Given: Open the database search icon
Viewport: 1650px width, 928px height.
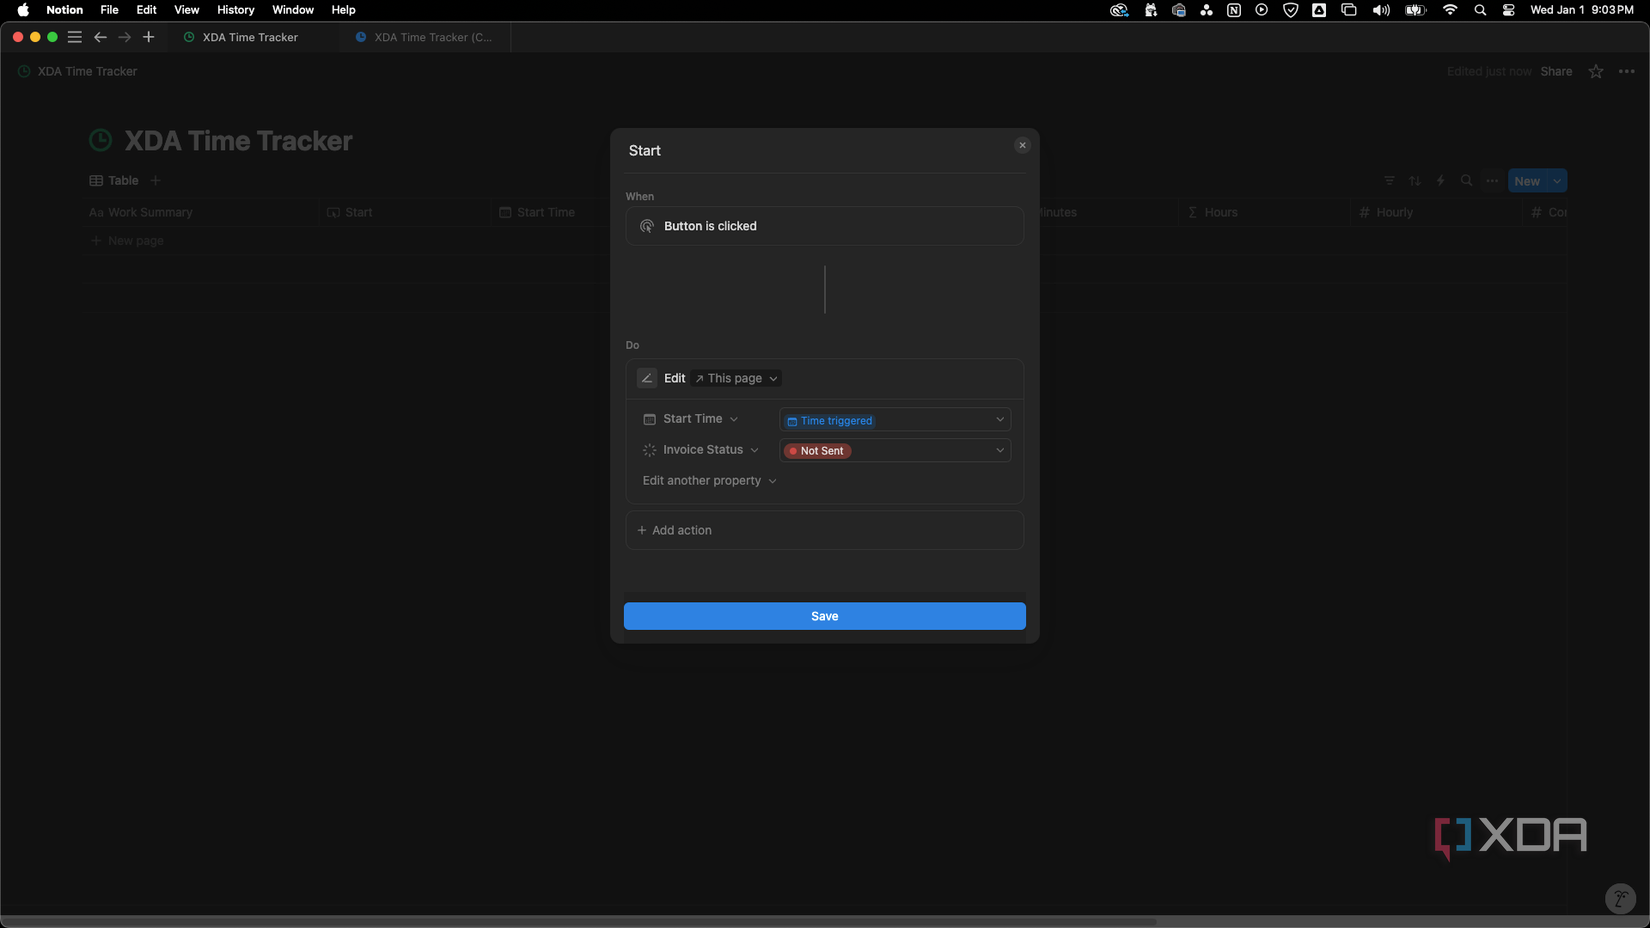Looking at the screenshot, I should tap(1466, 181).
